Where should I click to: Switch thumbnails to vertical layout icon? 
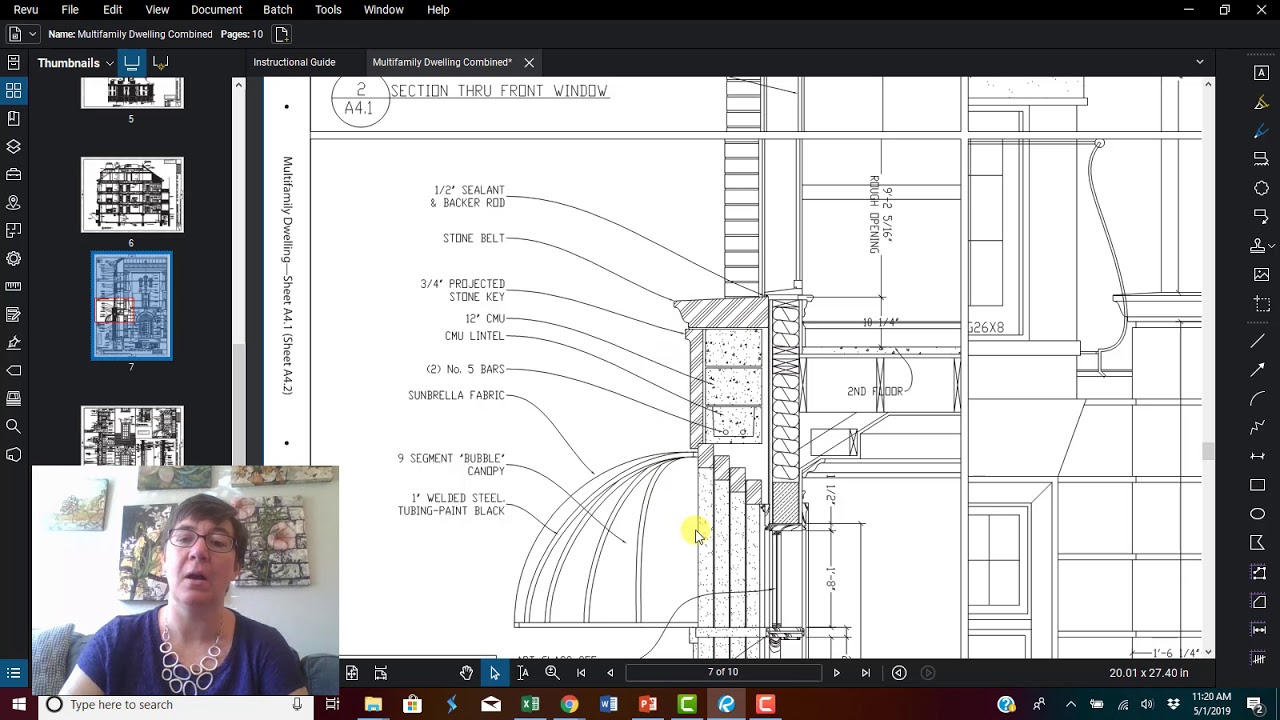[131, 62]
